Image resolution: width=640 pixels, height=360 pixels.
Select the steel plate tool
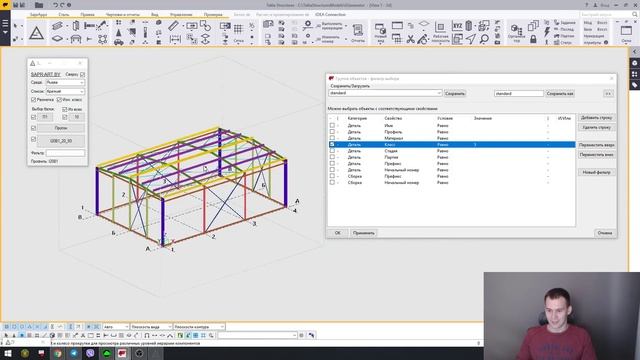[x=57, y=38]
